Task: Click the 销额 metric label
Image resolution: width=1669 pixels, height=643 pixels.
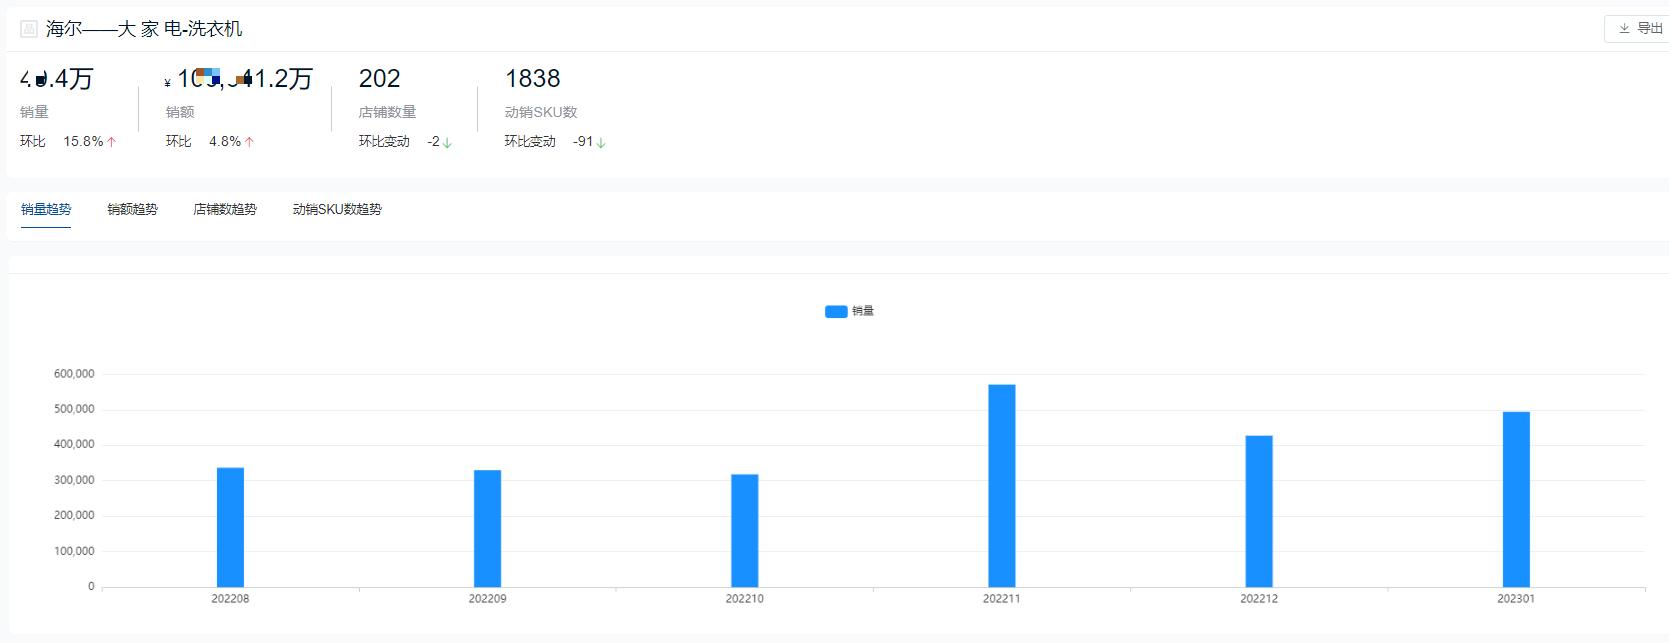Action: (180, 112)
